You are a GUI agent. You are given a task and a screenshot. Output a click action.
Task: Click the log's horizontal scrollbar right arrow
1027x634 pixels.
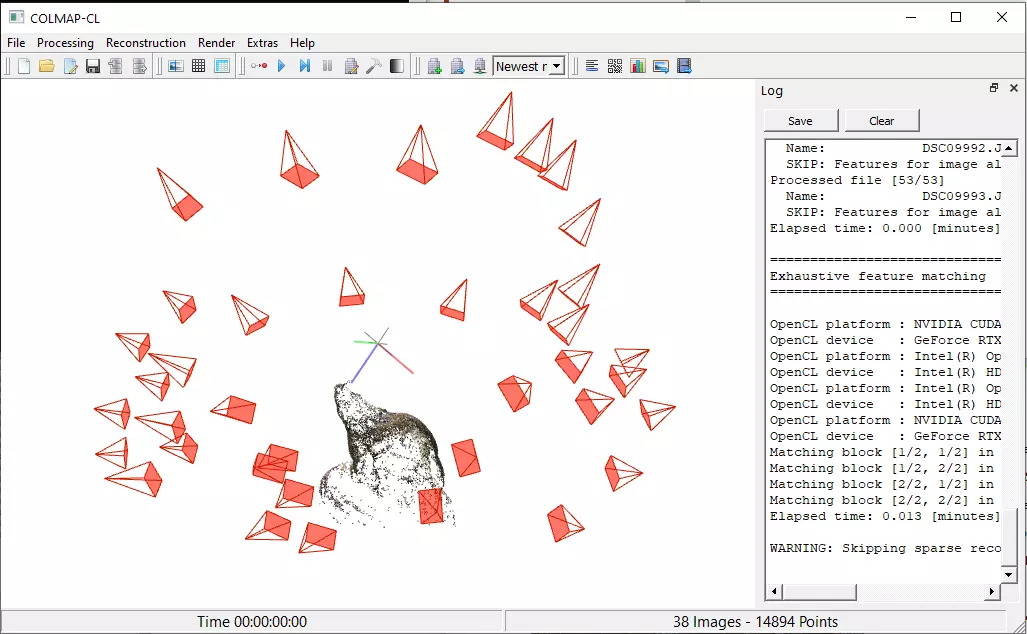coord(993,592)
